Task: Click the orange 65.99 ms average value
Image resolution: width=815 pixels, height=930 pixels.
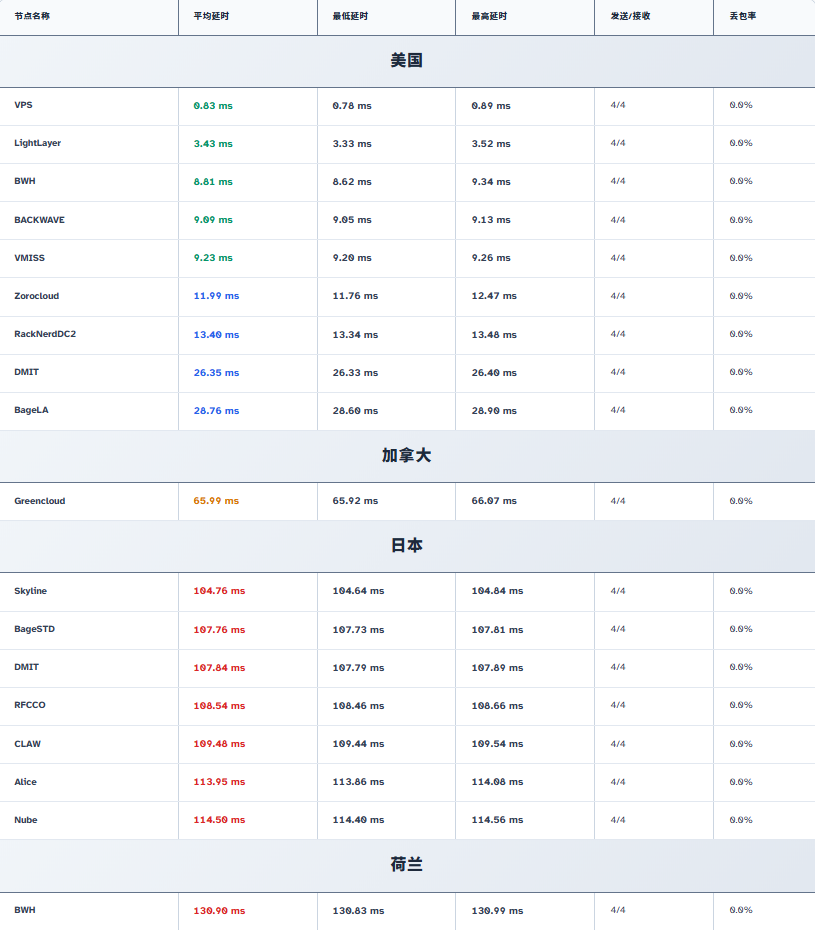Action: tap(216, 501)
